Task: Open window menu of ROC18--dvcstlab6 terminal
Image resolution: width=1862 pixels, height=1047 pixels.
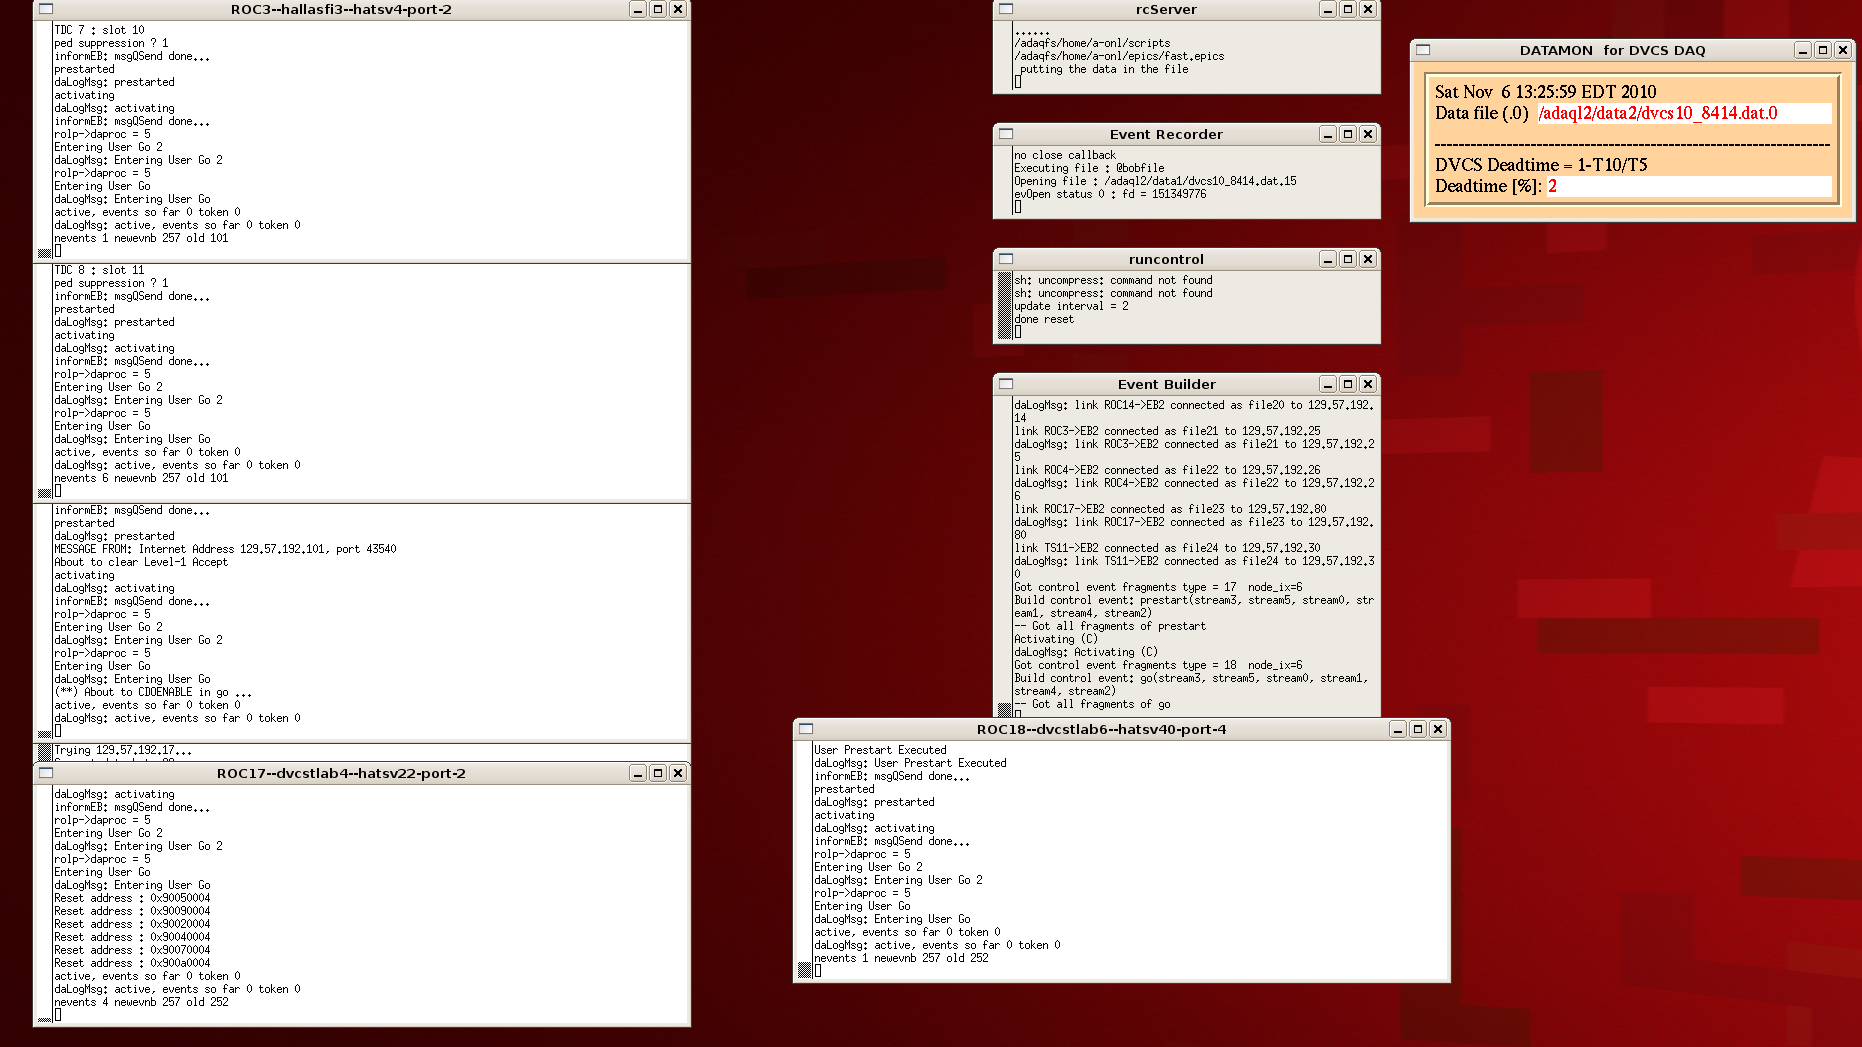Action: coord(806,729)
